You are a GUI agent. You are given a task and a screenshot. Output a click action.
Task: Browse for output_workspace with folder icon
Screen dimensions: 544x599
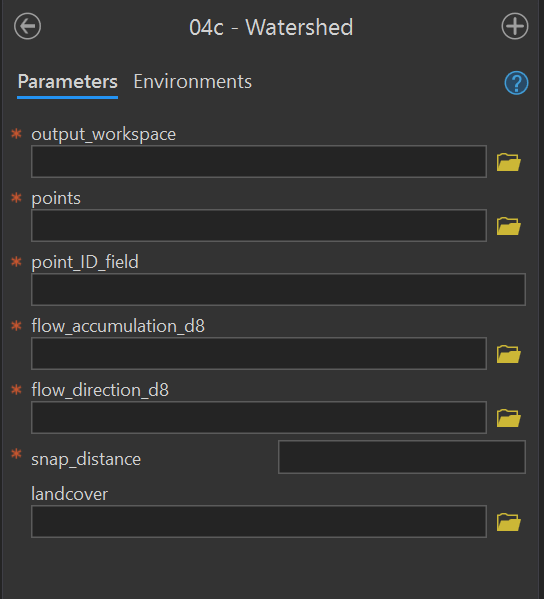tap(508, 162)
